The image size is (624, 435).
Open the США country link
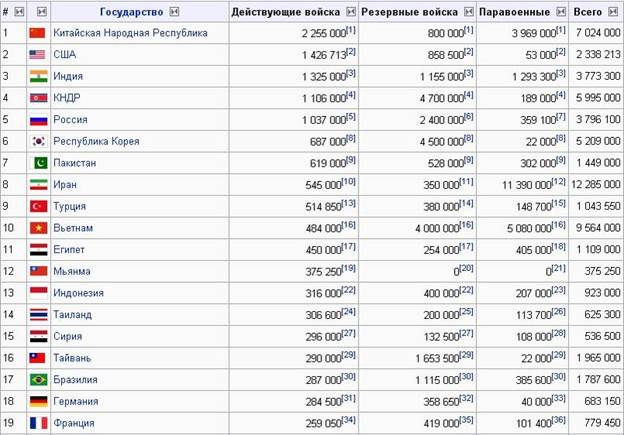click(65, 55)
